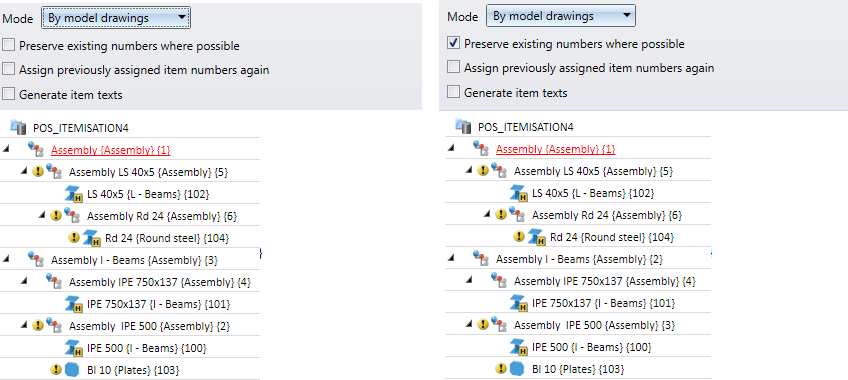
Task: Click the warning icon on Assembly IPE 500 {3}
Action: (483, 324)
